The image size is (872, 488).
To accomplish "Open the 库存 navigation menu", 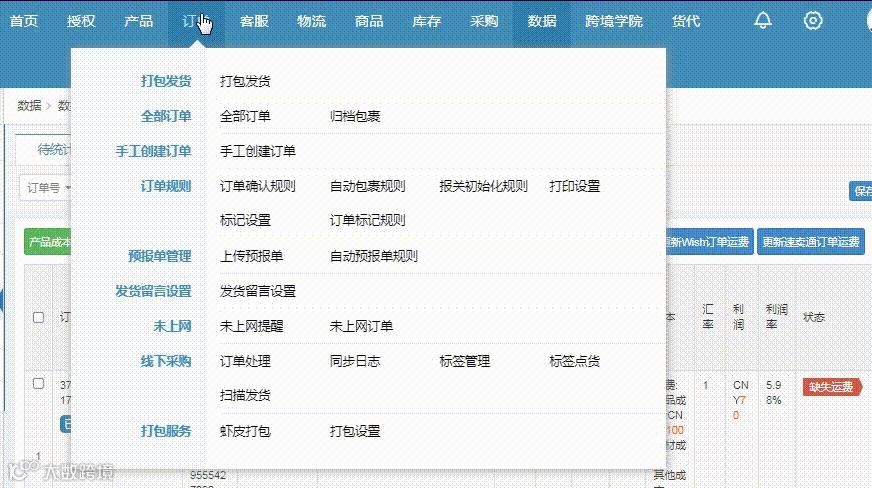I will pyautogui.click(x=427, y=21).
